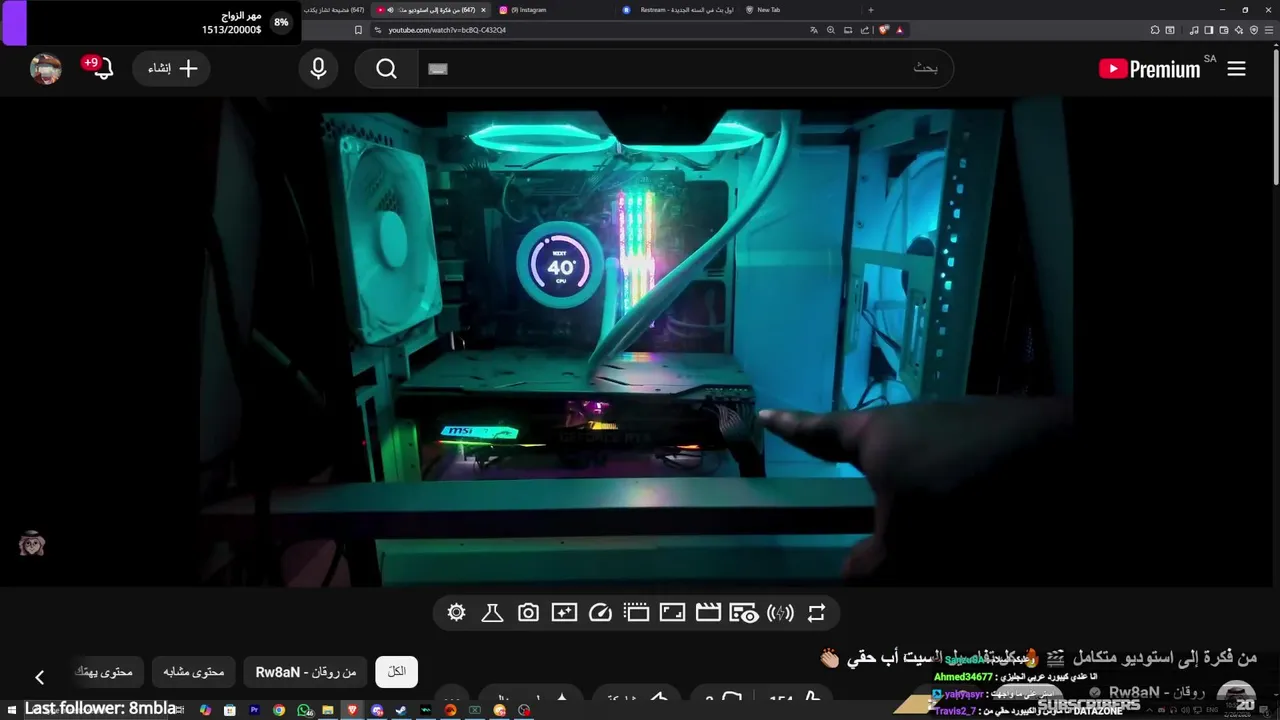Open the enhancer settings gear icon
Viewport: 1280px width, 720px height.
(x=457, y=613)
